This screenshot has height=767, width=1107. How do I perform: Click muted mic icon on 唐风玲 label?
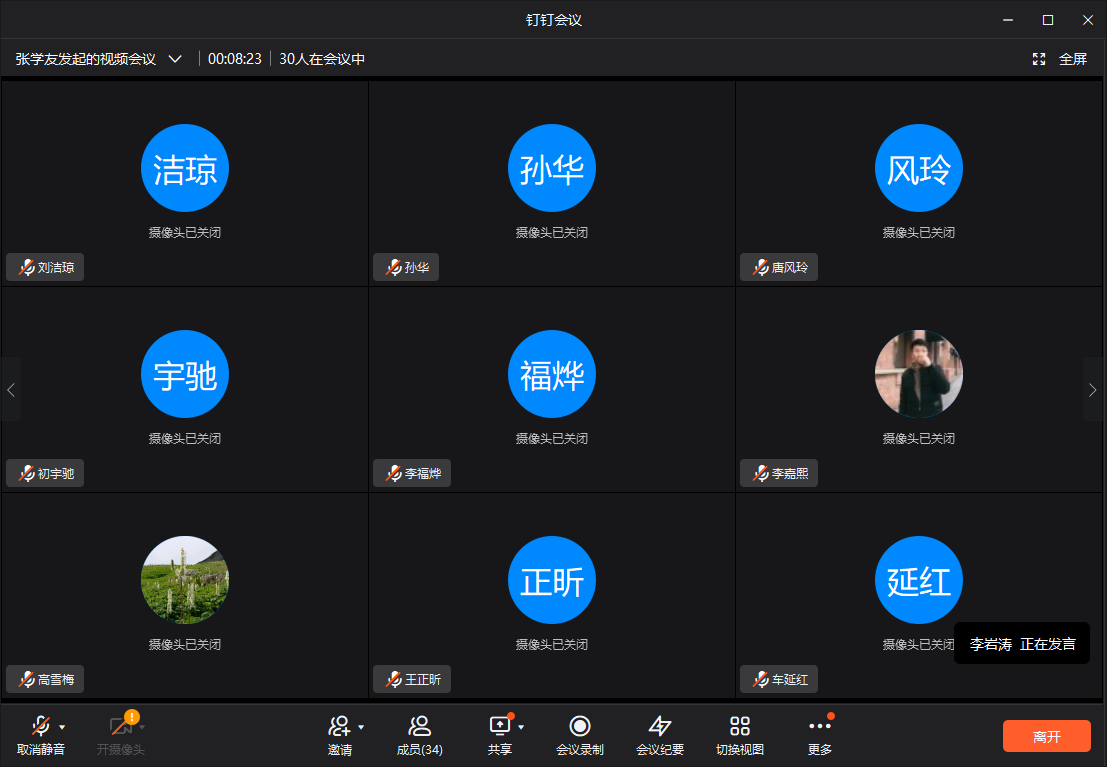click(x=760, y=267)
